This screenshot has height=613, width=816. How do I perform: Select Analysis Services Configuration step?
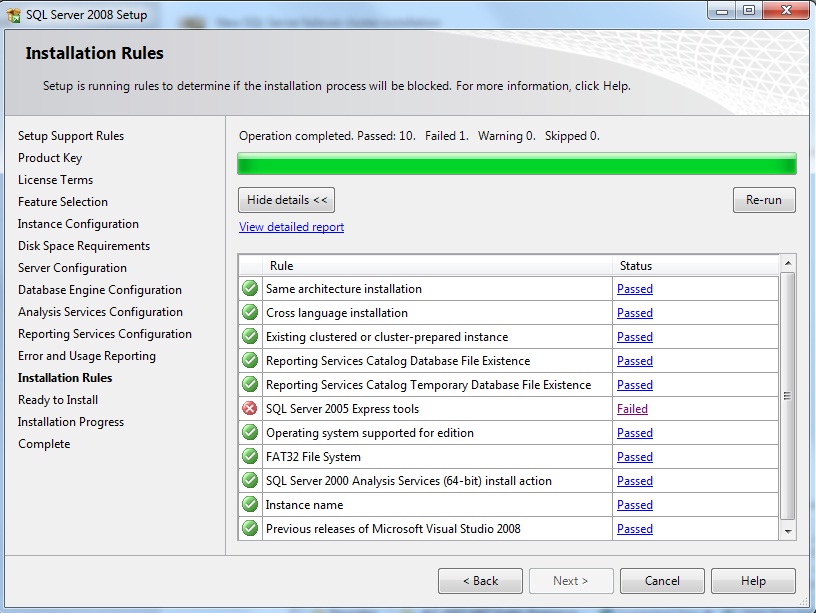pos(100,312)
